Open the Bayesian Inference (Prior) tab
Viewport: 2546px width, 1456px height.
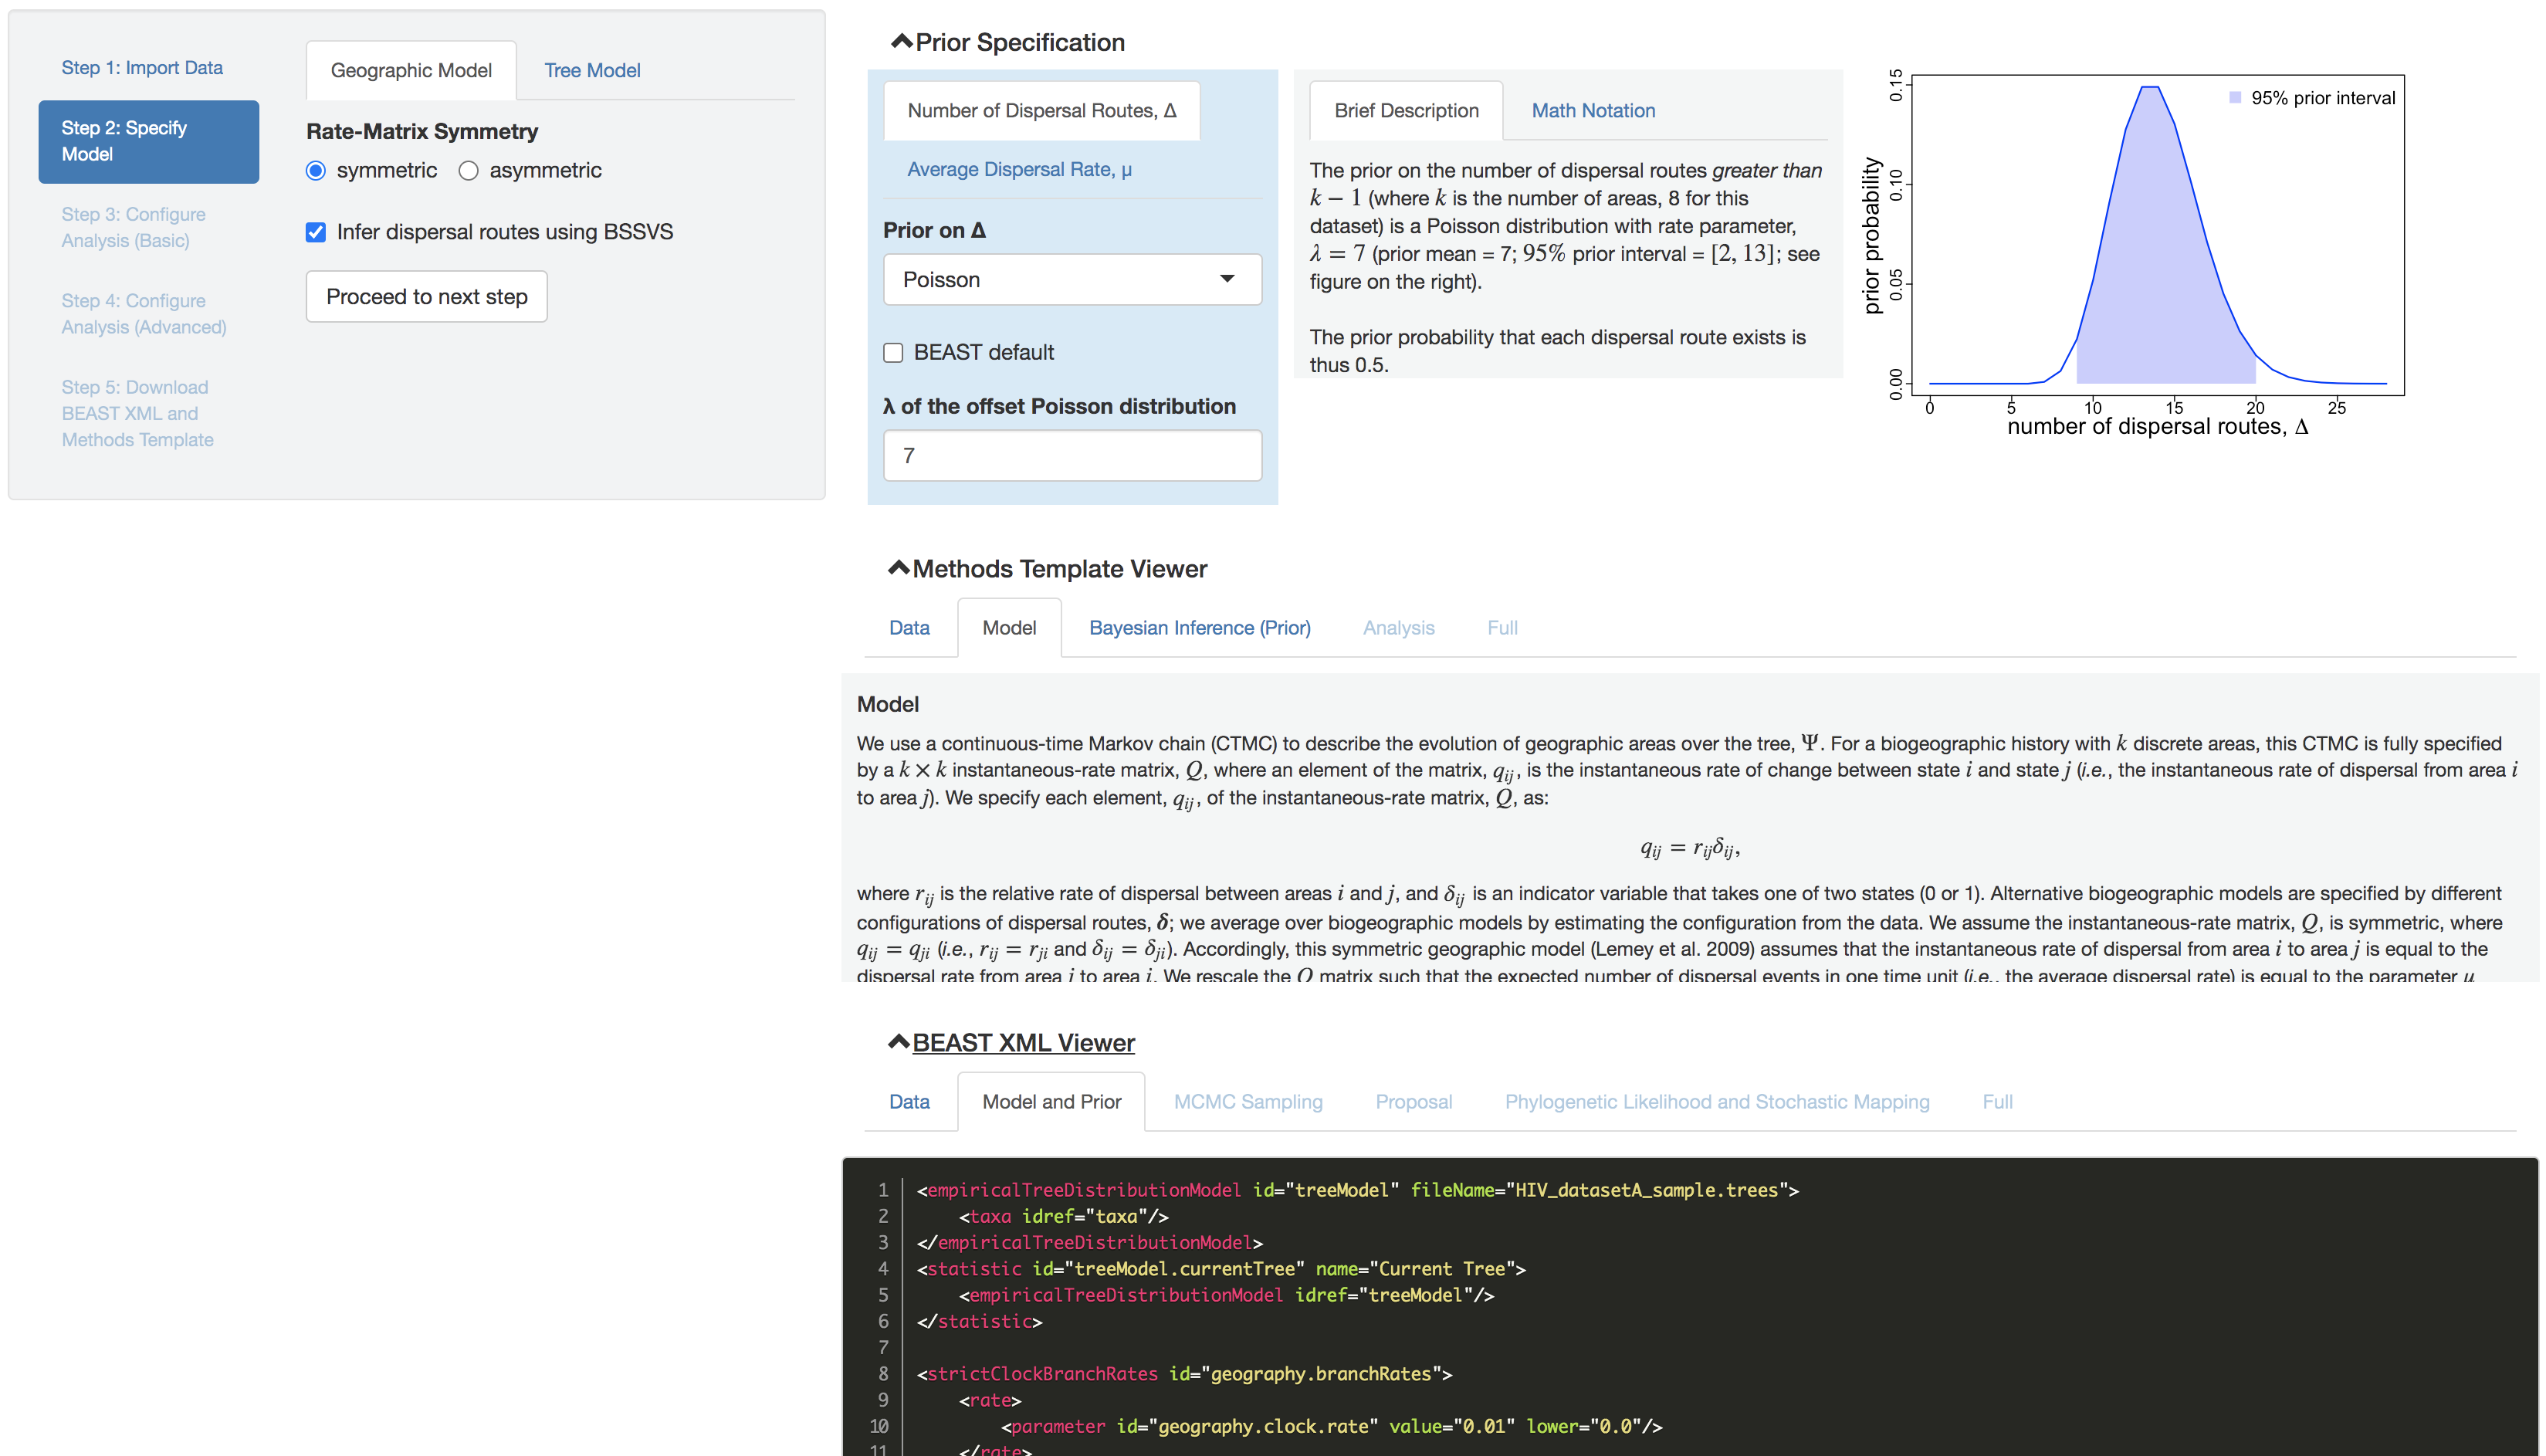(1199, 628)
